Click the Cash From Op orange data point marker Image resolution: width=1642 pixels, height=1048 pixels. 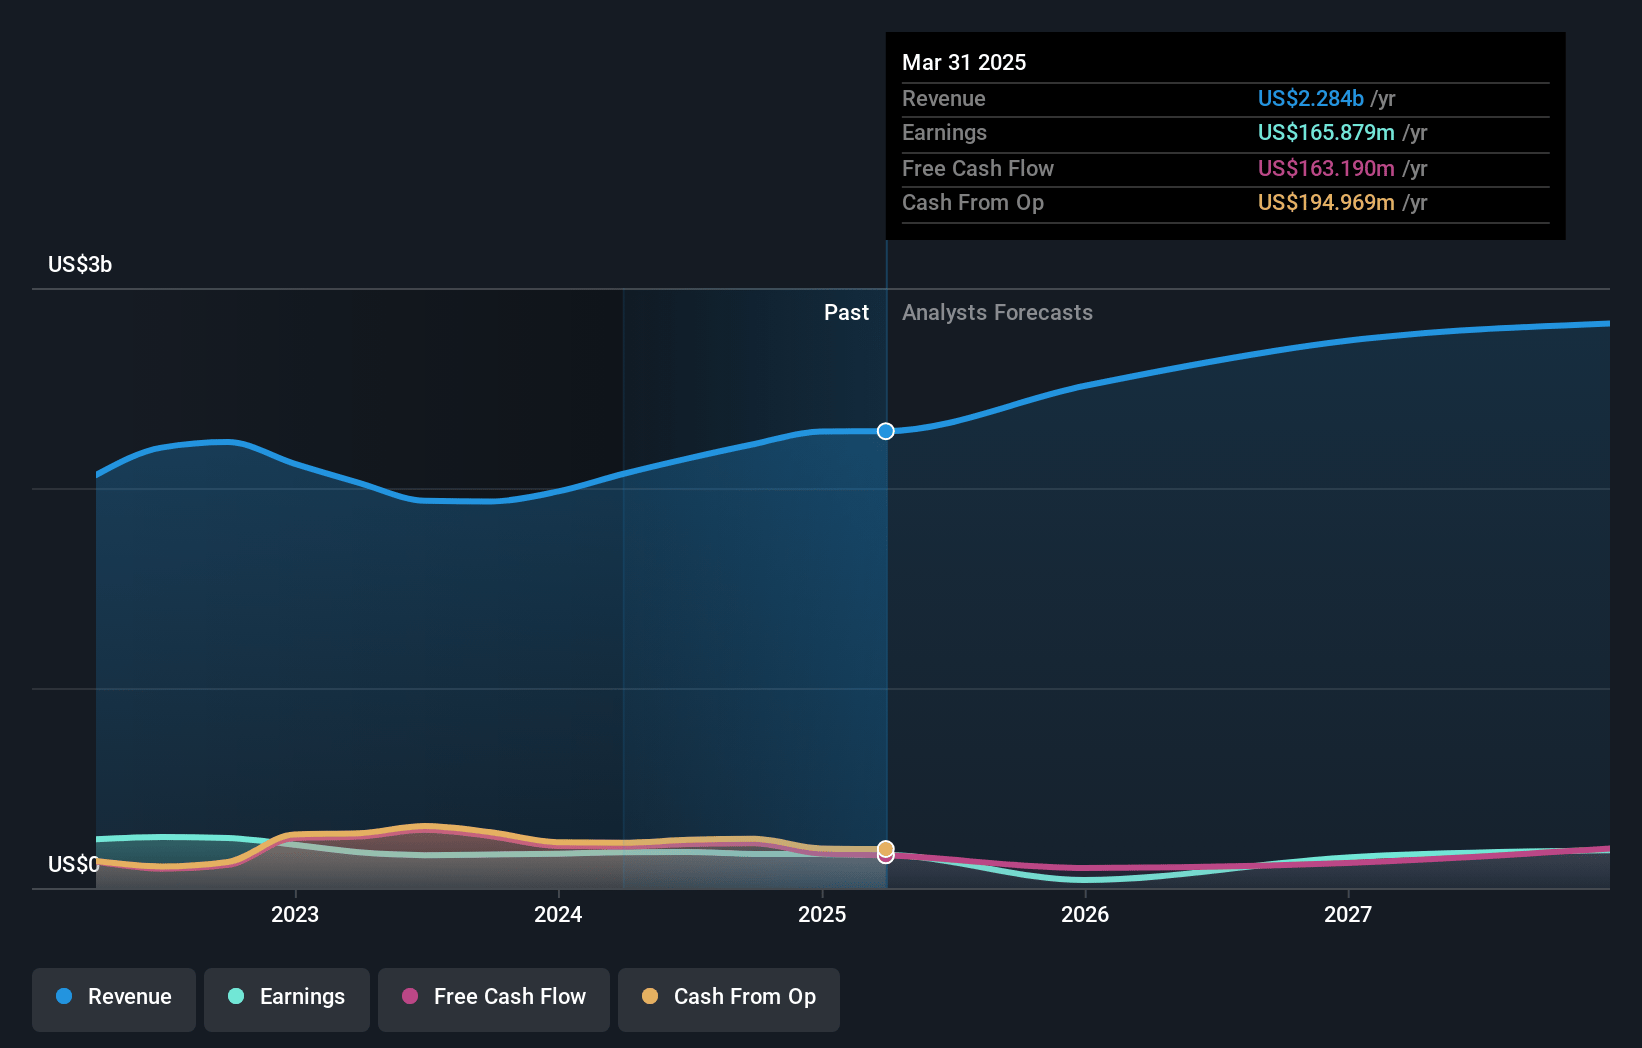click(x=886, y=849)
